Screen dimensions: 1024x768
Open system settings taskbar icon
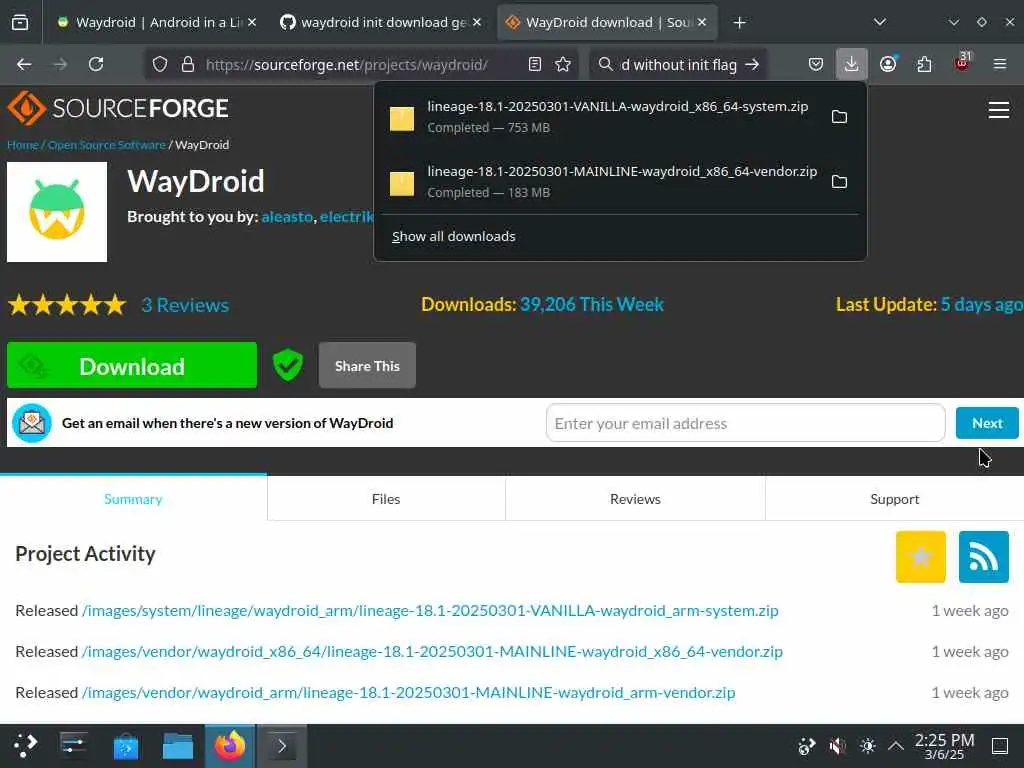(74, 746)
